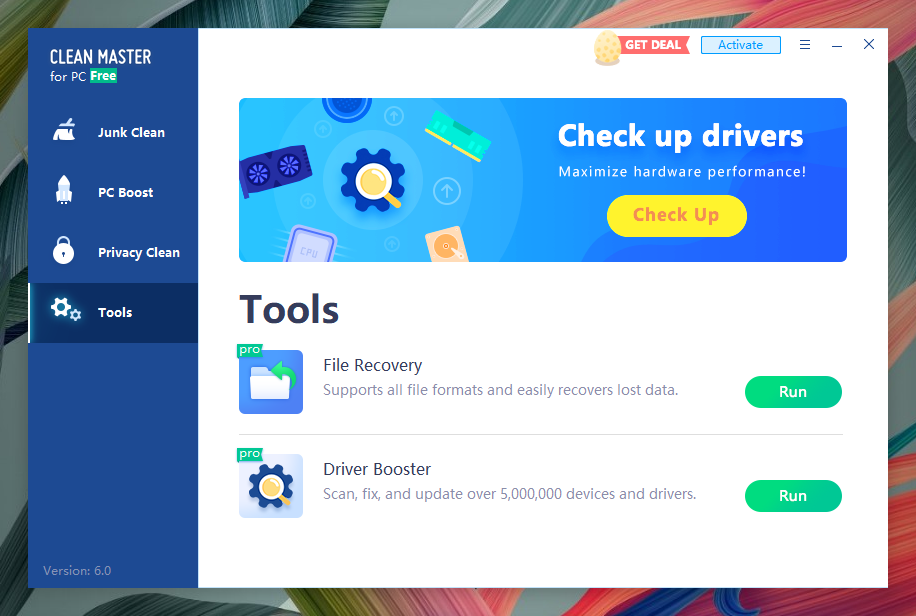The height and width of the screenshot is (616, 916).
Task: Select the Tools tab in the sidebar
Action: 113,313
